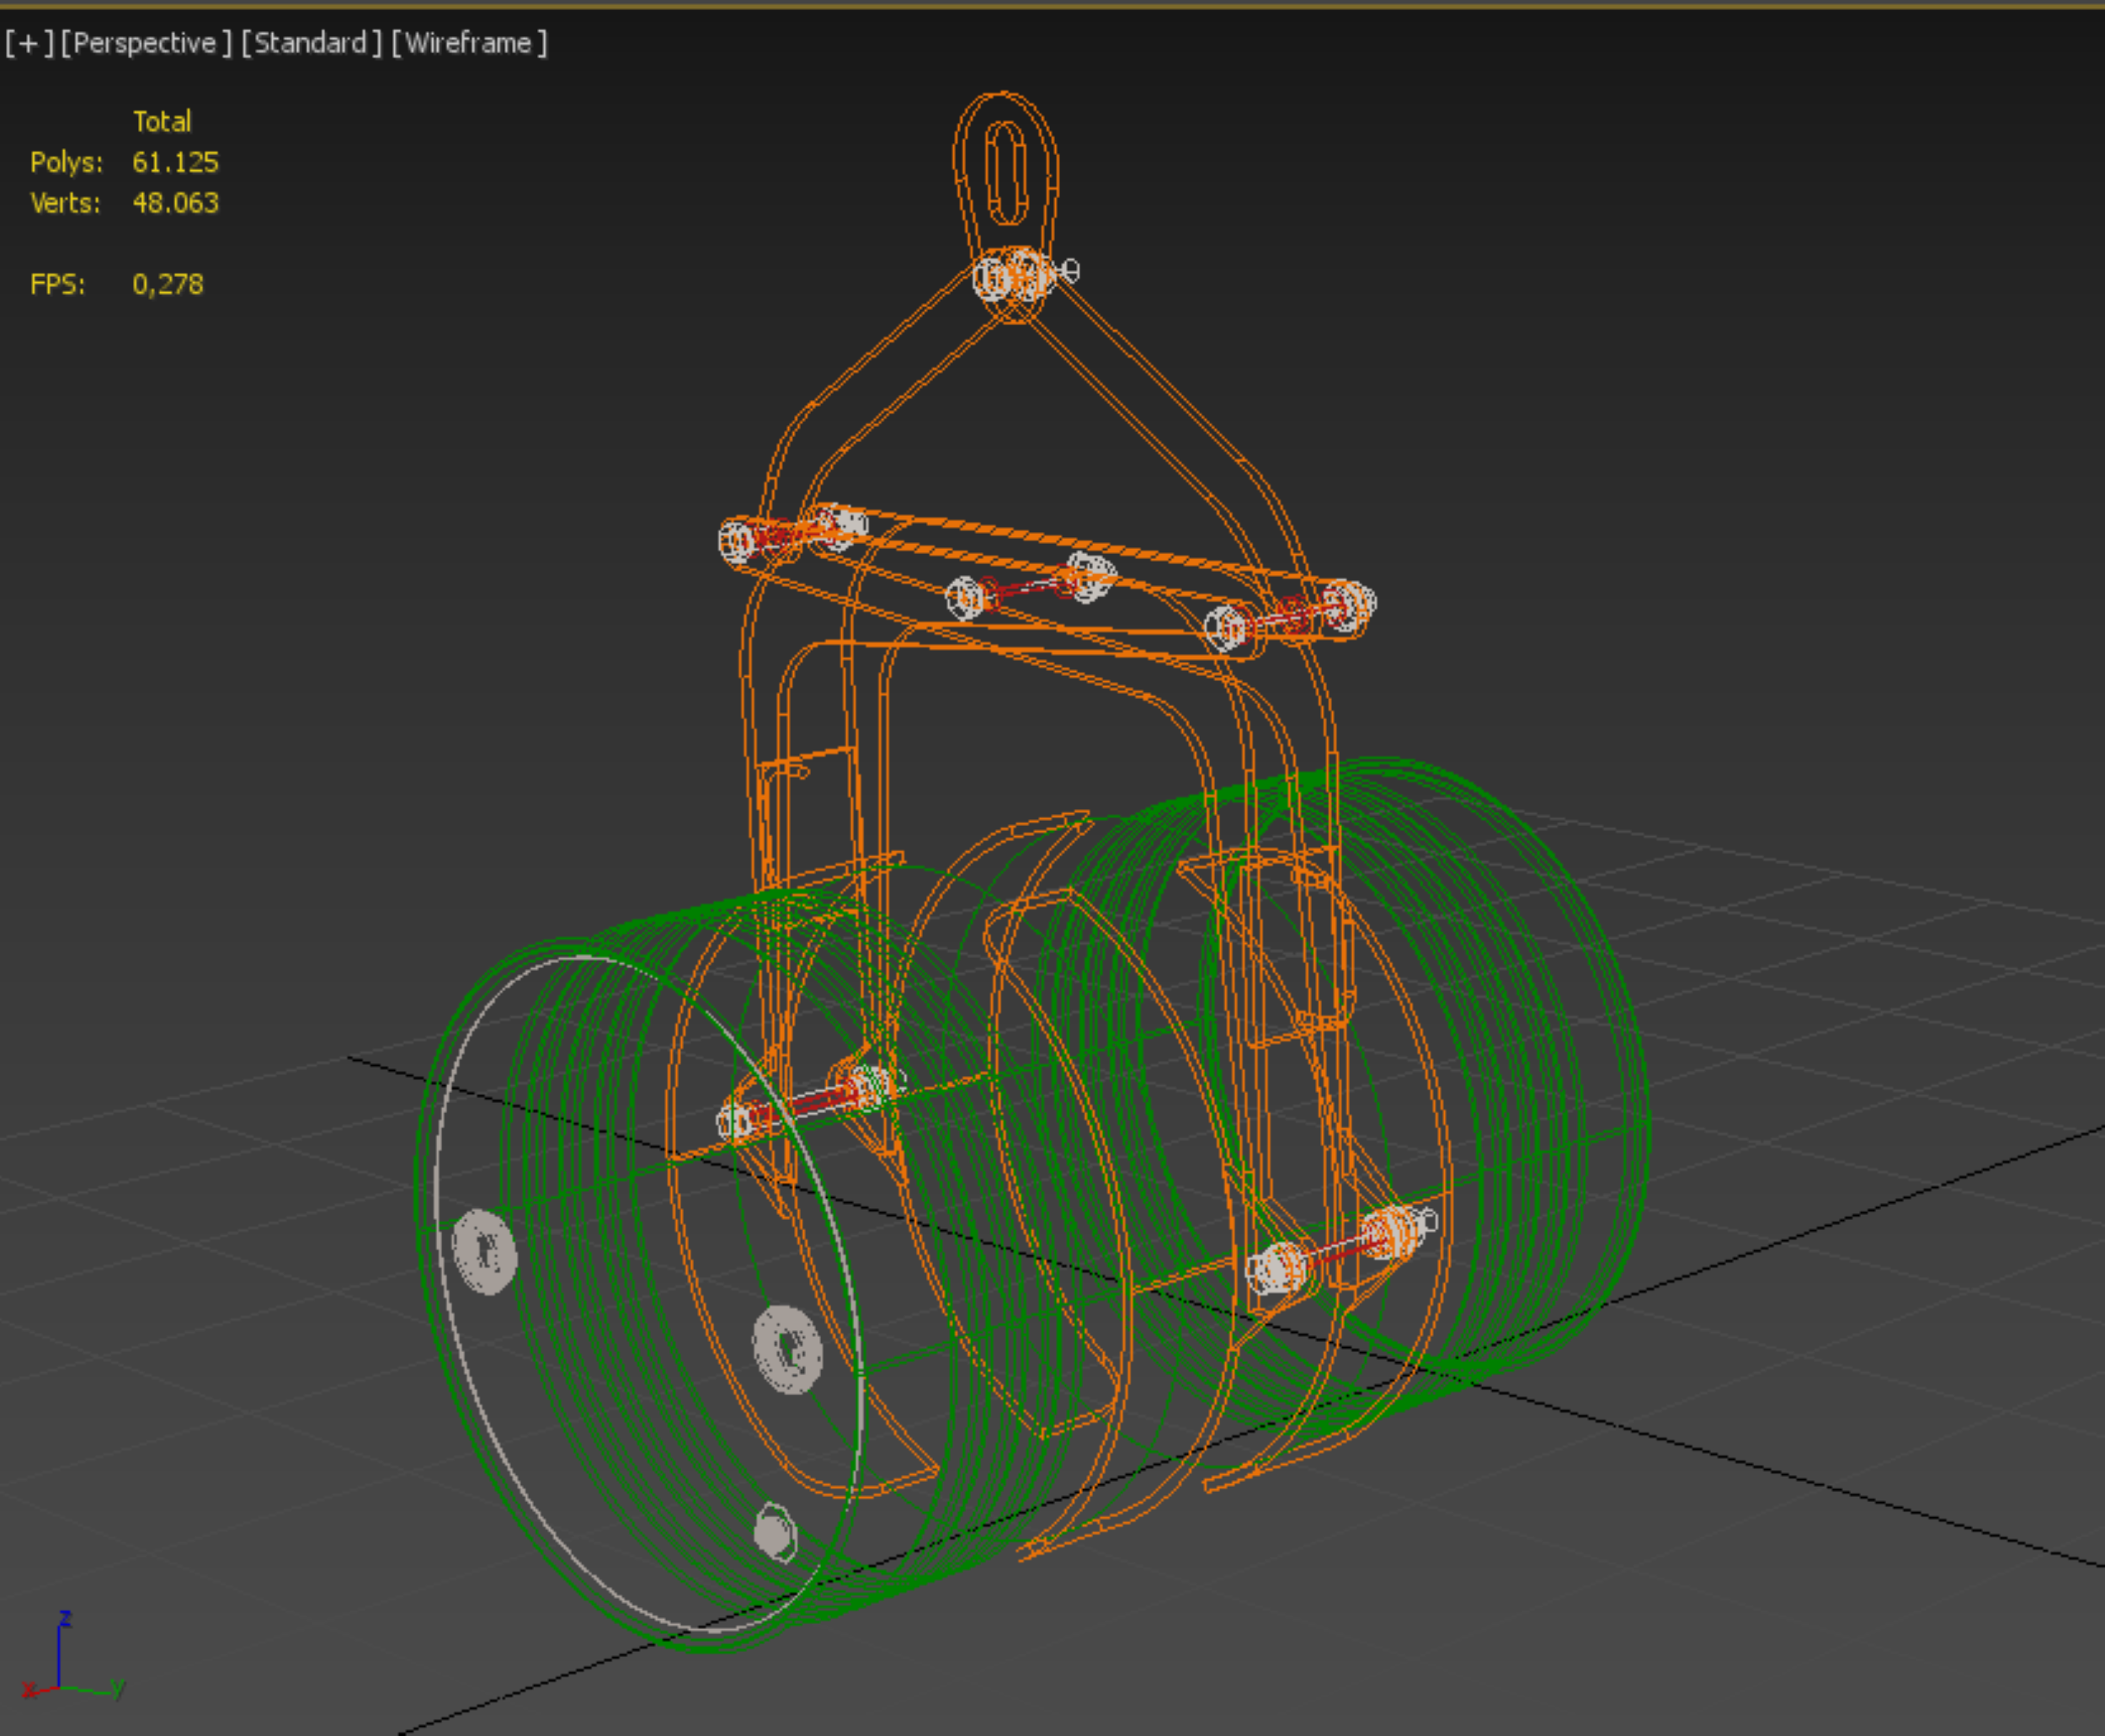Click the FPS readout 0,278

[x=167, y=285]
